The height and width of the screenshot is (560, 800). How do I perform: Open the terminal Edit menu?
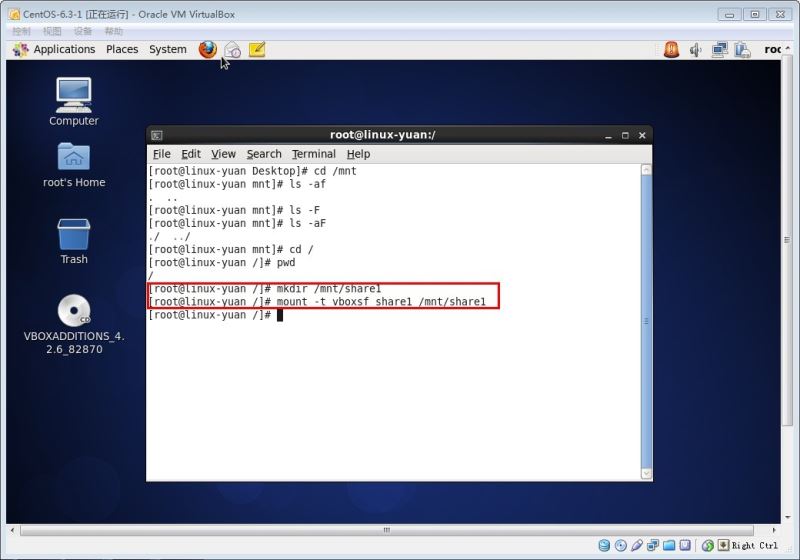click(x=191, y=154)
